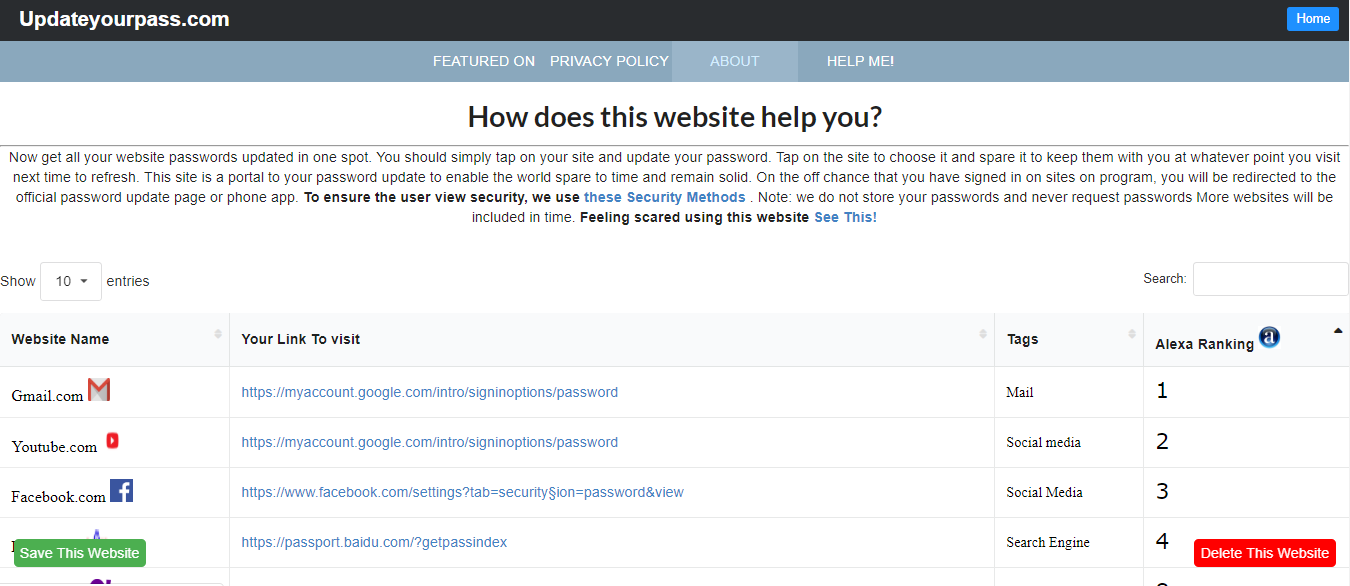
Task: Click the YouTube play icon next to Youtube.com
Action: 112,440
